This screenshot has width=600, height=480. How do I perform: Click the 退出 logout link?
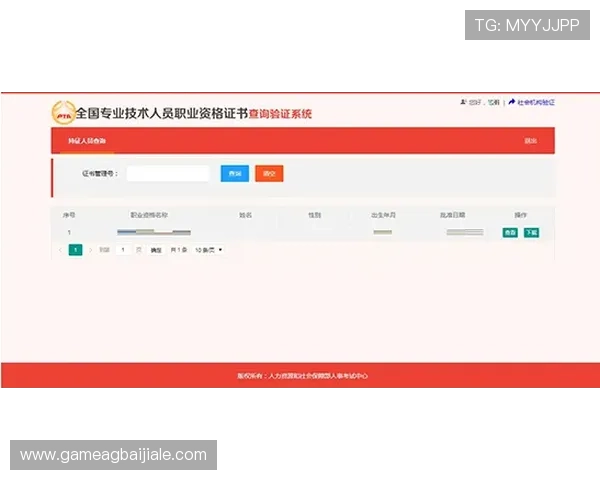(x=530, y=141)
